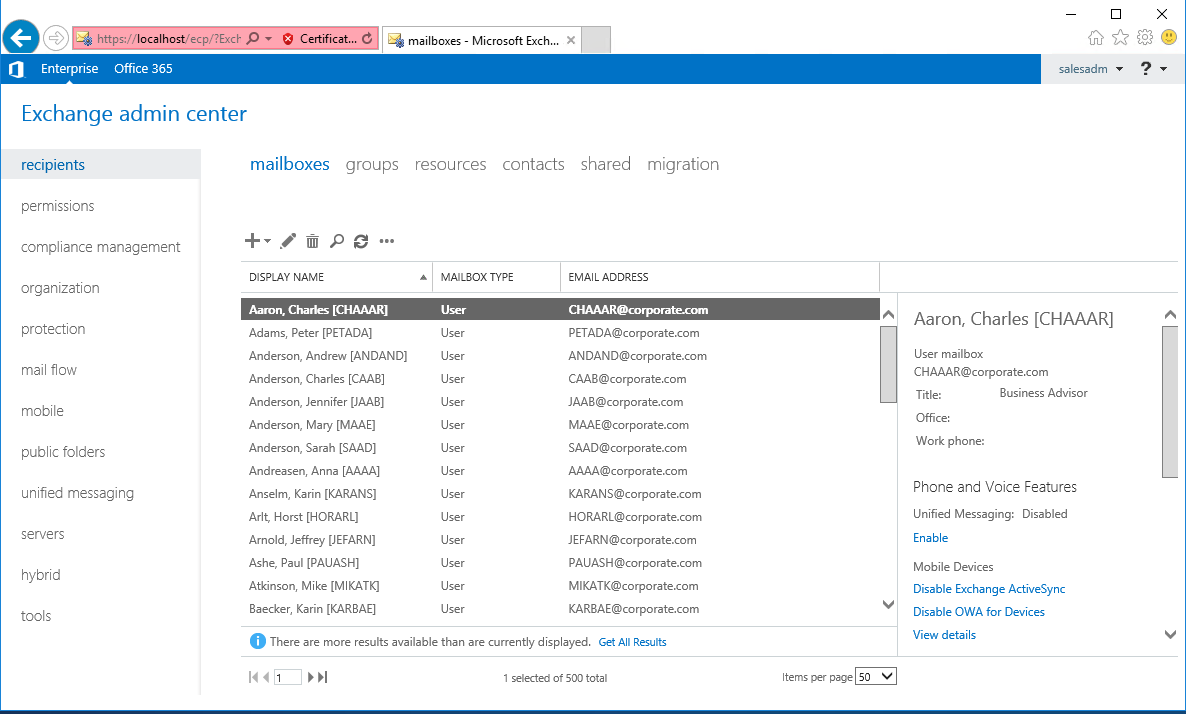
Task: Open the Items per page dropdown
Action: coord(876,676)
